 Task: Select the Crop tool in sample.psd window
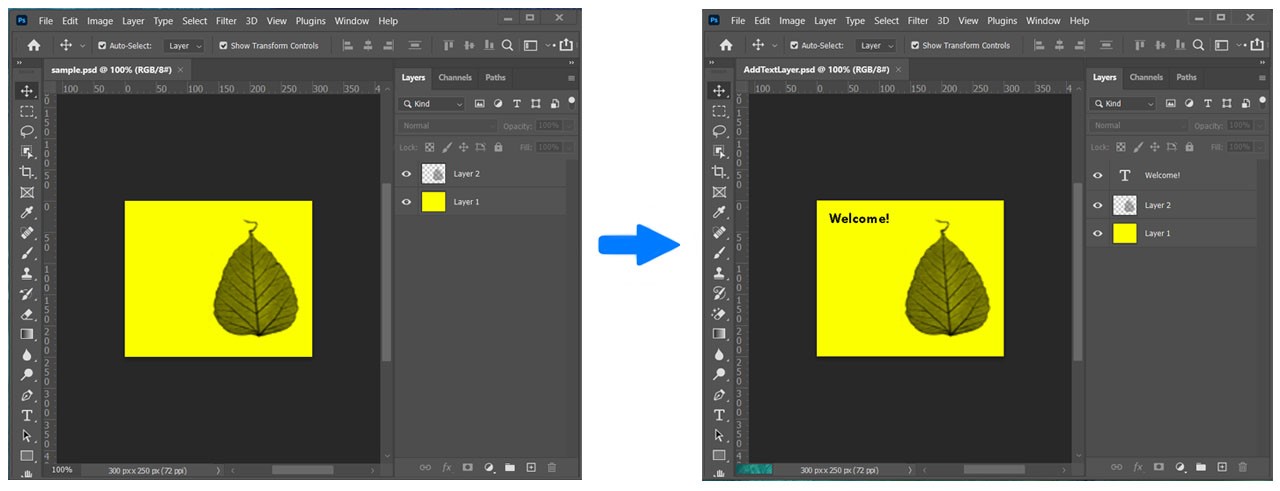coord(27,172)
